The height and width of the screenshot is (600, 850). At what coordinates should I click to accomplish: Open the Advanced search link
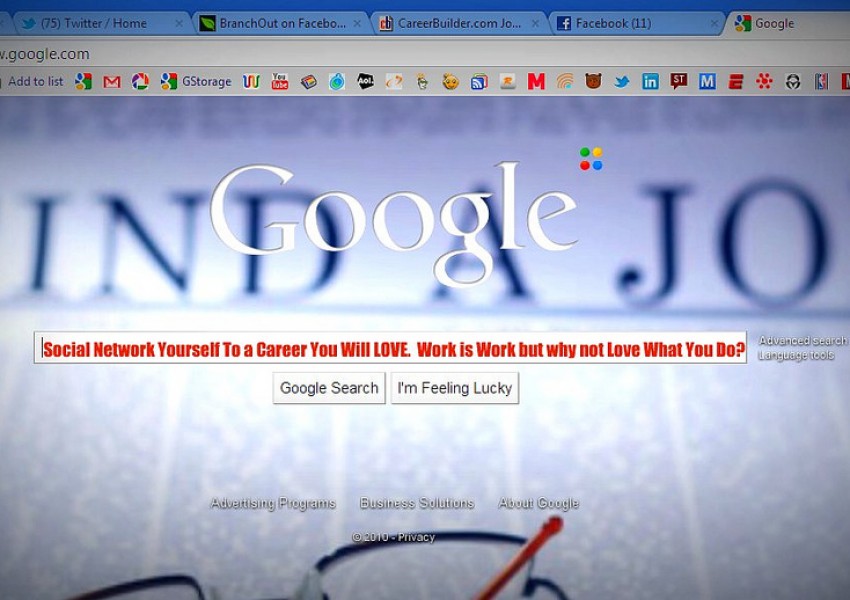pos(802,341)
